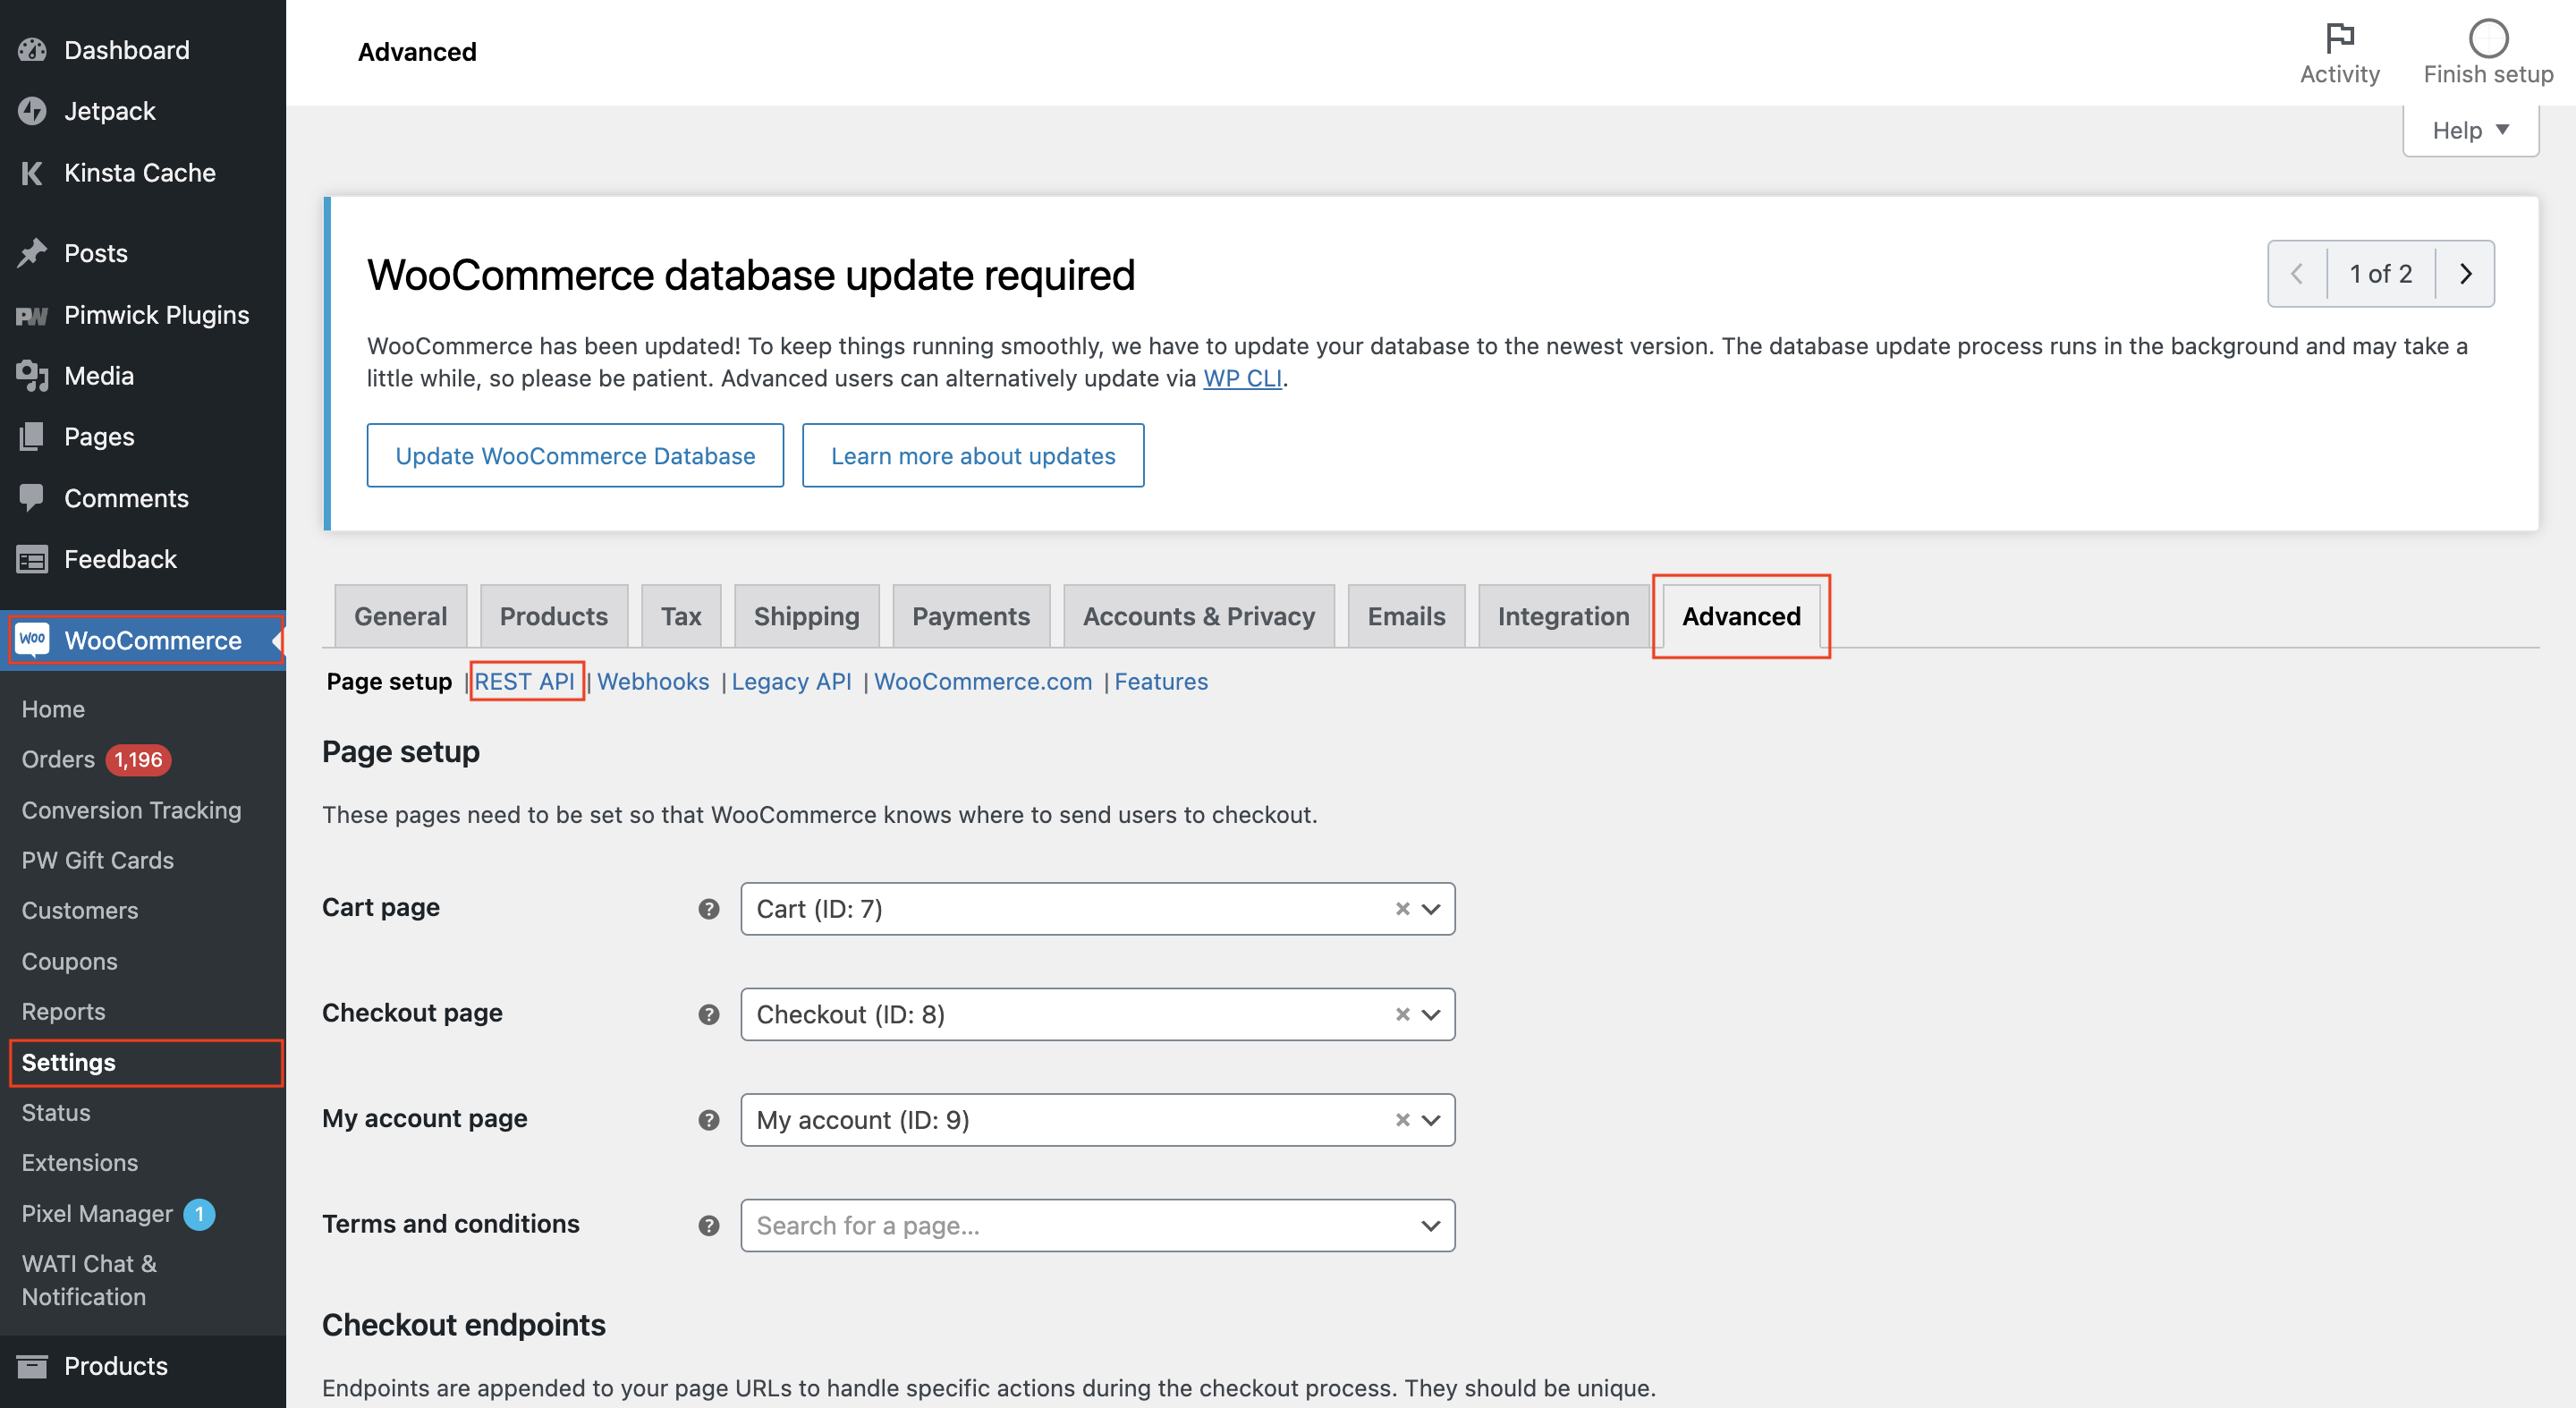The image size is (2576, 1408).
Task: Open the Accounts & Privacy tab
Action: [x=1199, y=616]
